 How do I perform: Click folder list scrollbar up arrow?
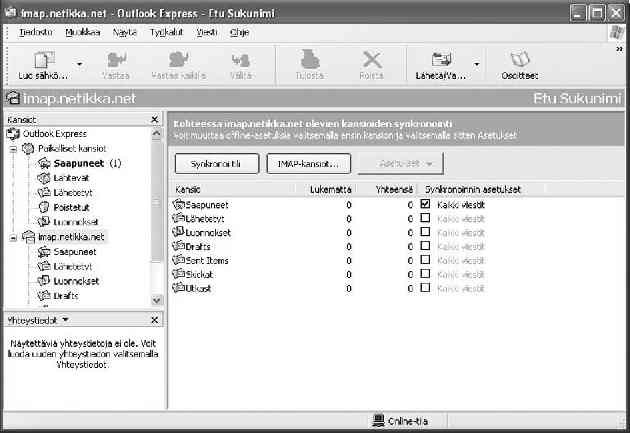pos(157,133)
